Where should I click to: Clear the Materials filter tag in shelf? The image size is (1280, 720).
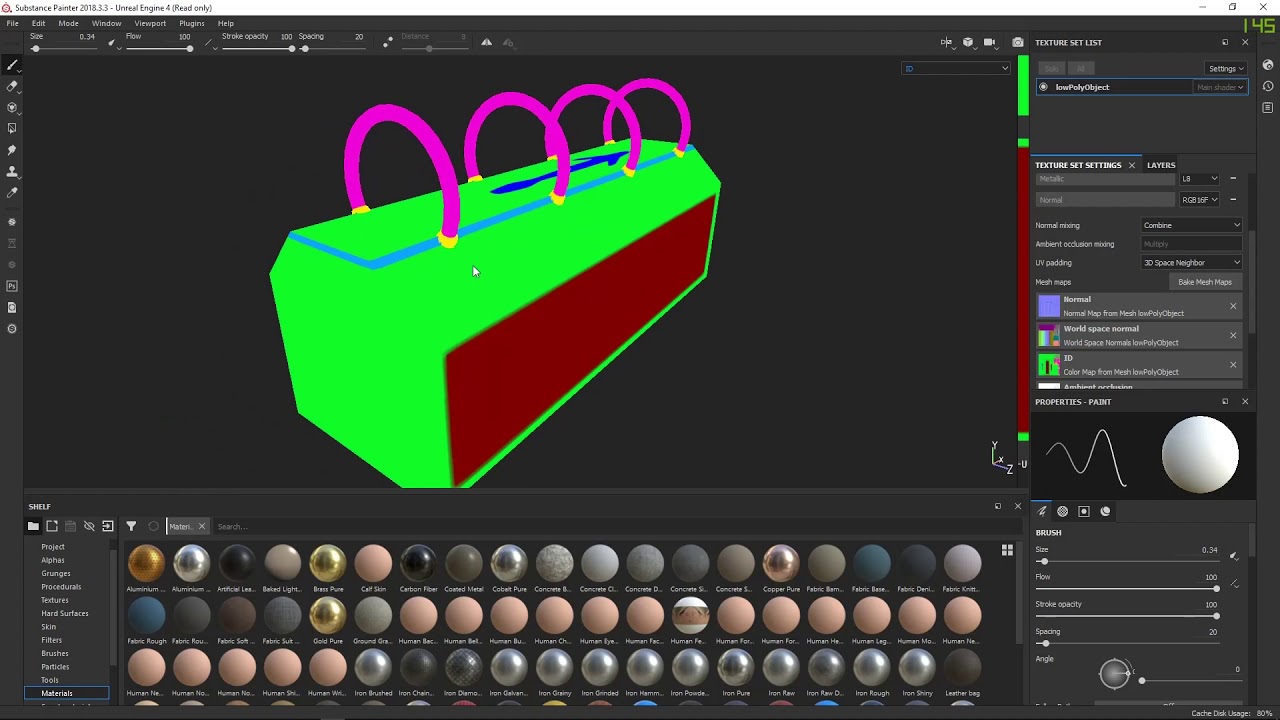(201, 526)
